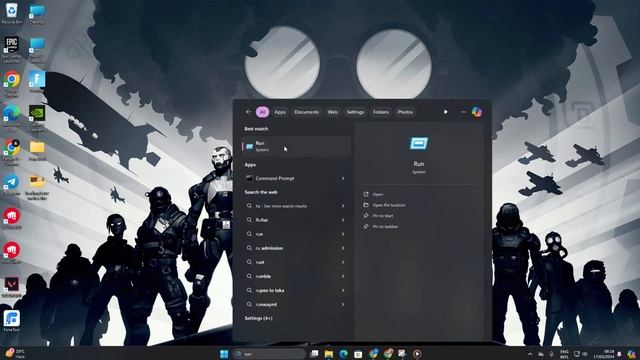Switch to the Settings filter tab
The width and height of the screenshot is (640, 360).
tap(355, 112)
